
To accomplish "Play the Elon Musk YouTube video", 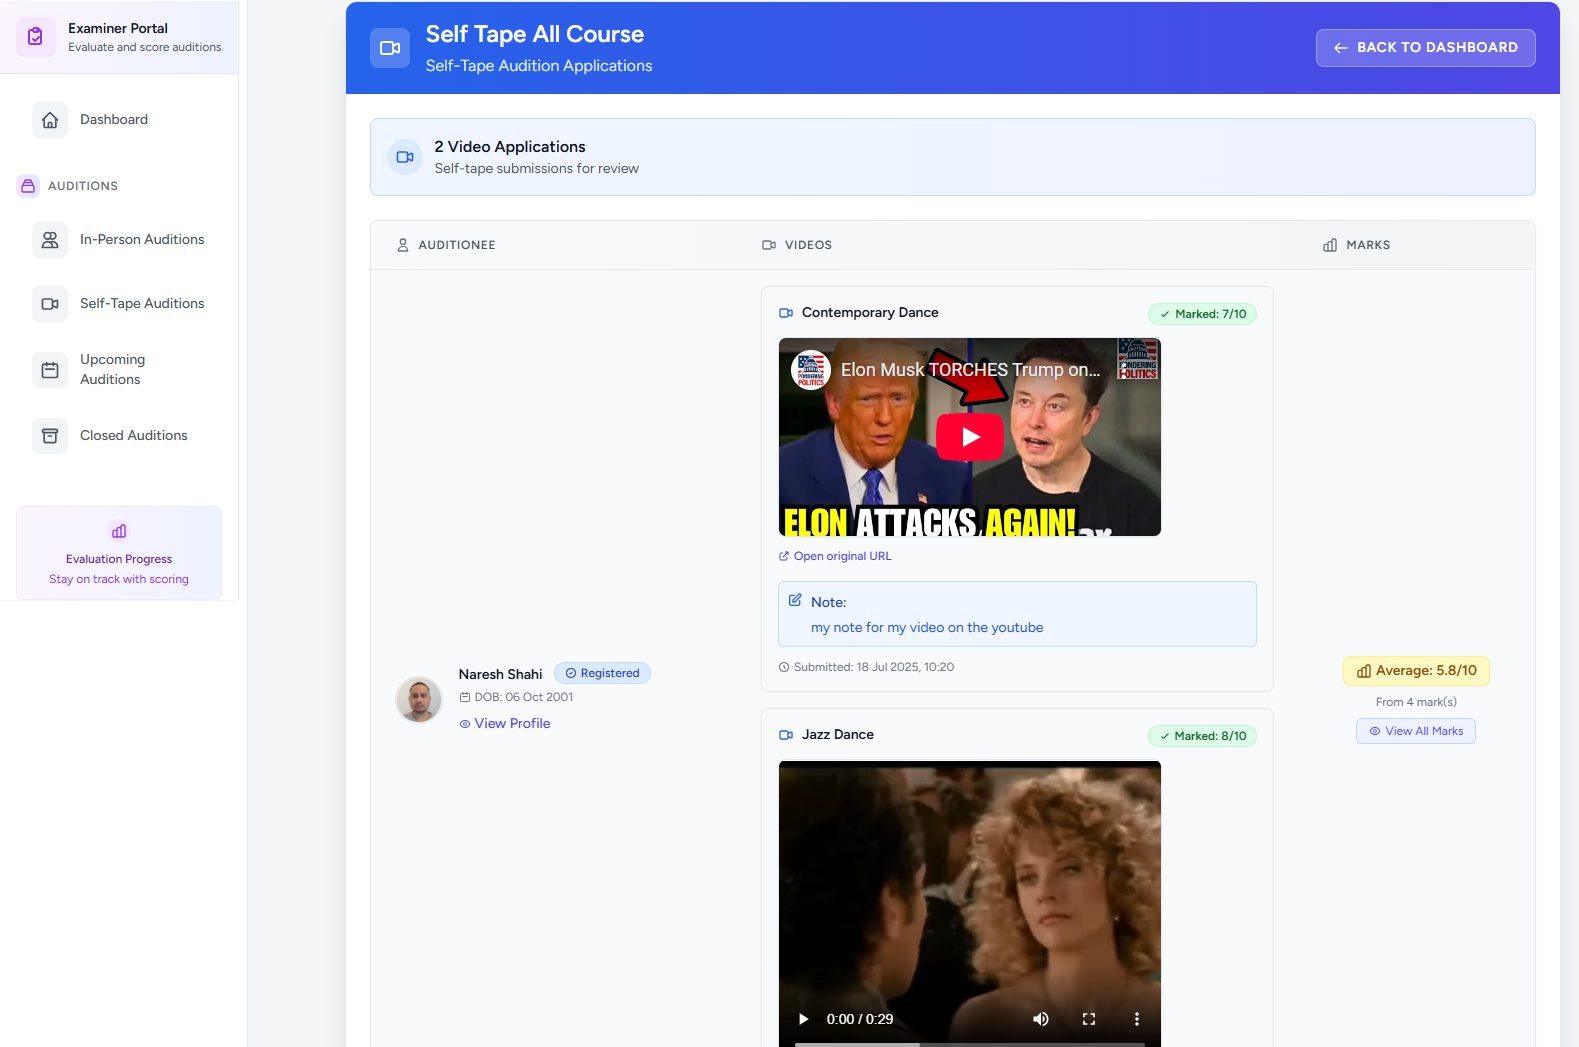I will (x=969, y=437).
